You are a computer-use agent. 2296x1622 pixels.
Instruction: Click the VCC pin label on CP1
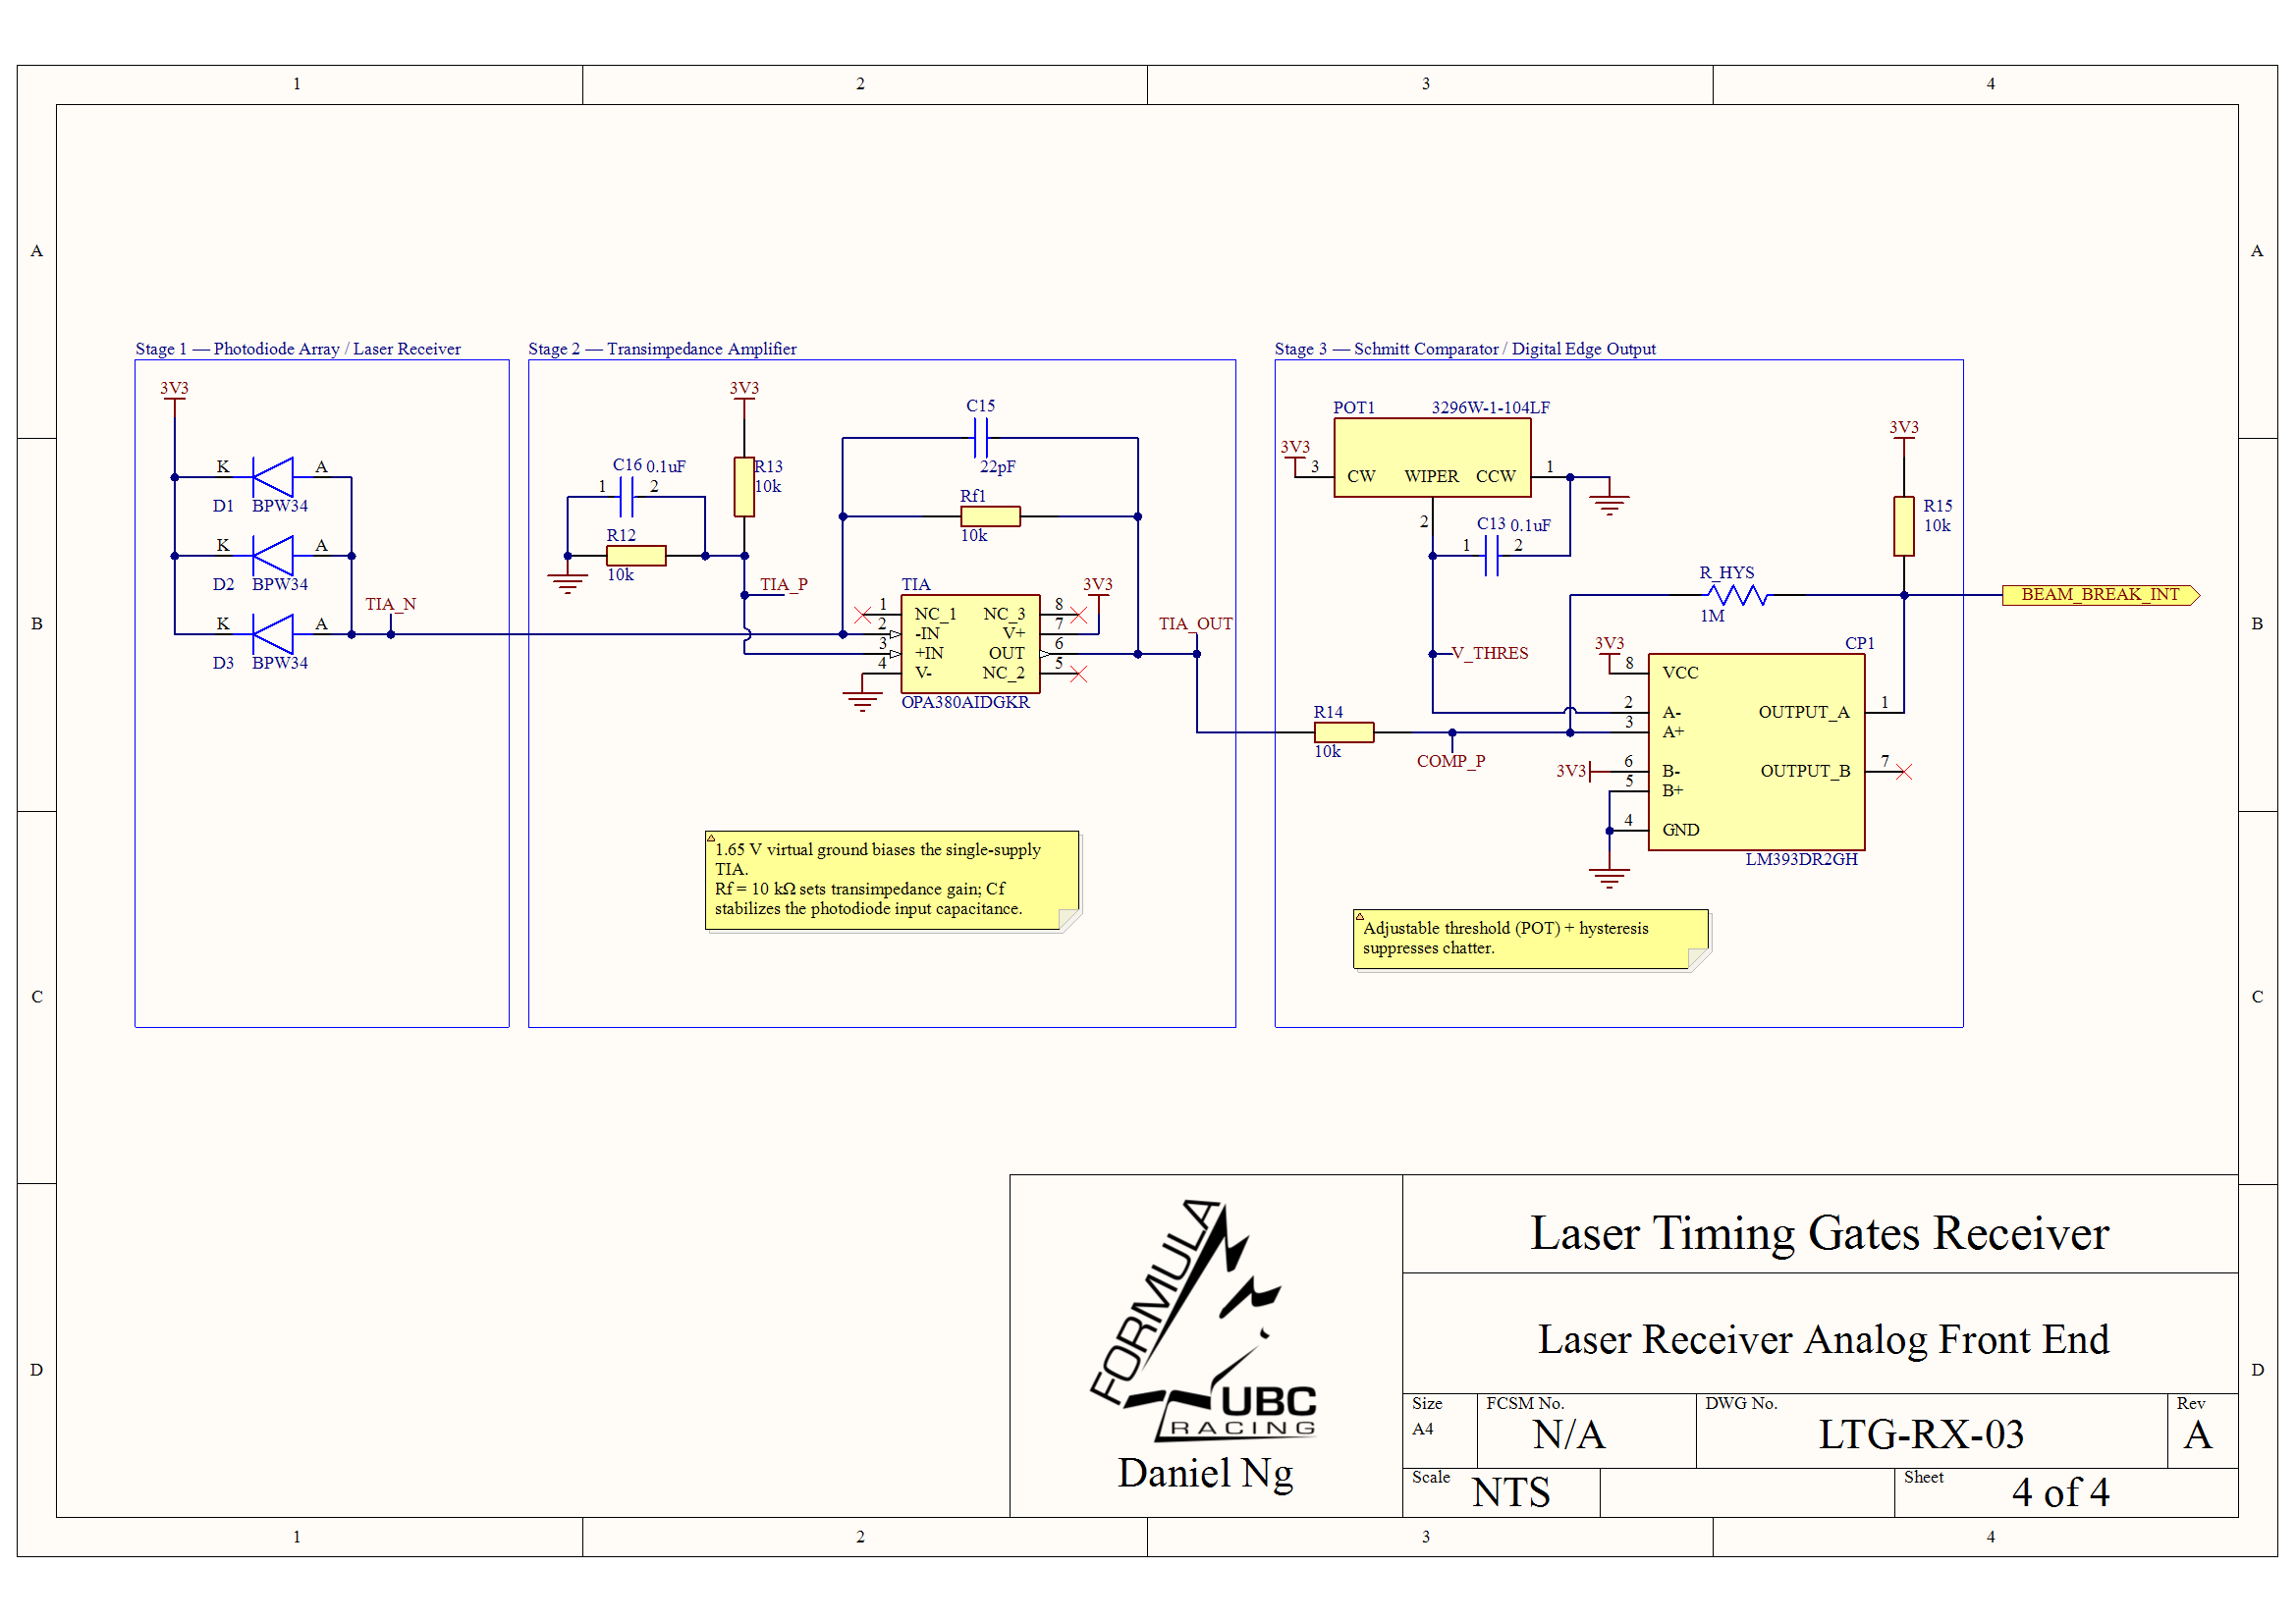click(x=1680, y=673)
